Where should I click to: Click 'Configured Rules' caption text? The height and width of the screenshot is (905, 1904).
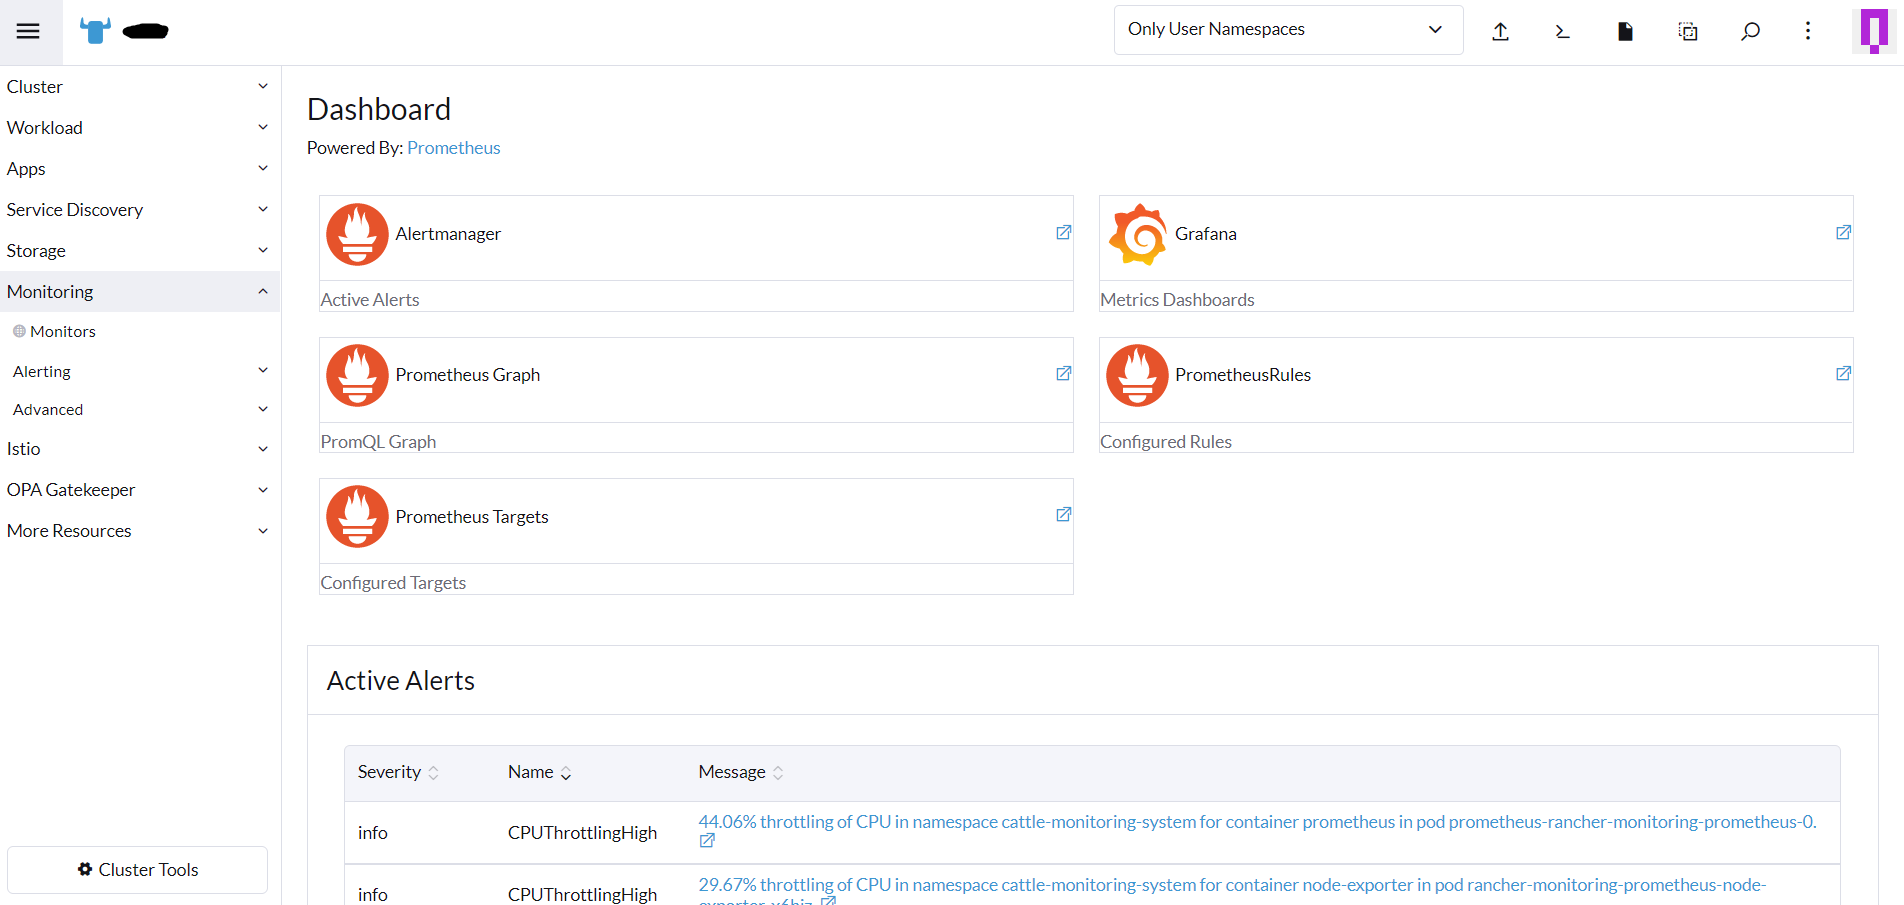tap(1166, 442)
